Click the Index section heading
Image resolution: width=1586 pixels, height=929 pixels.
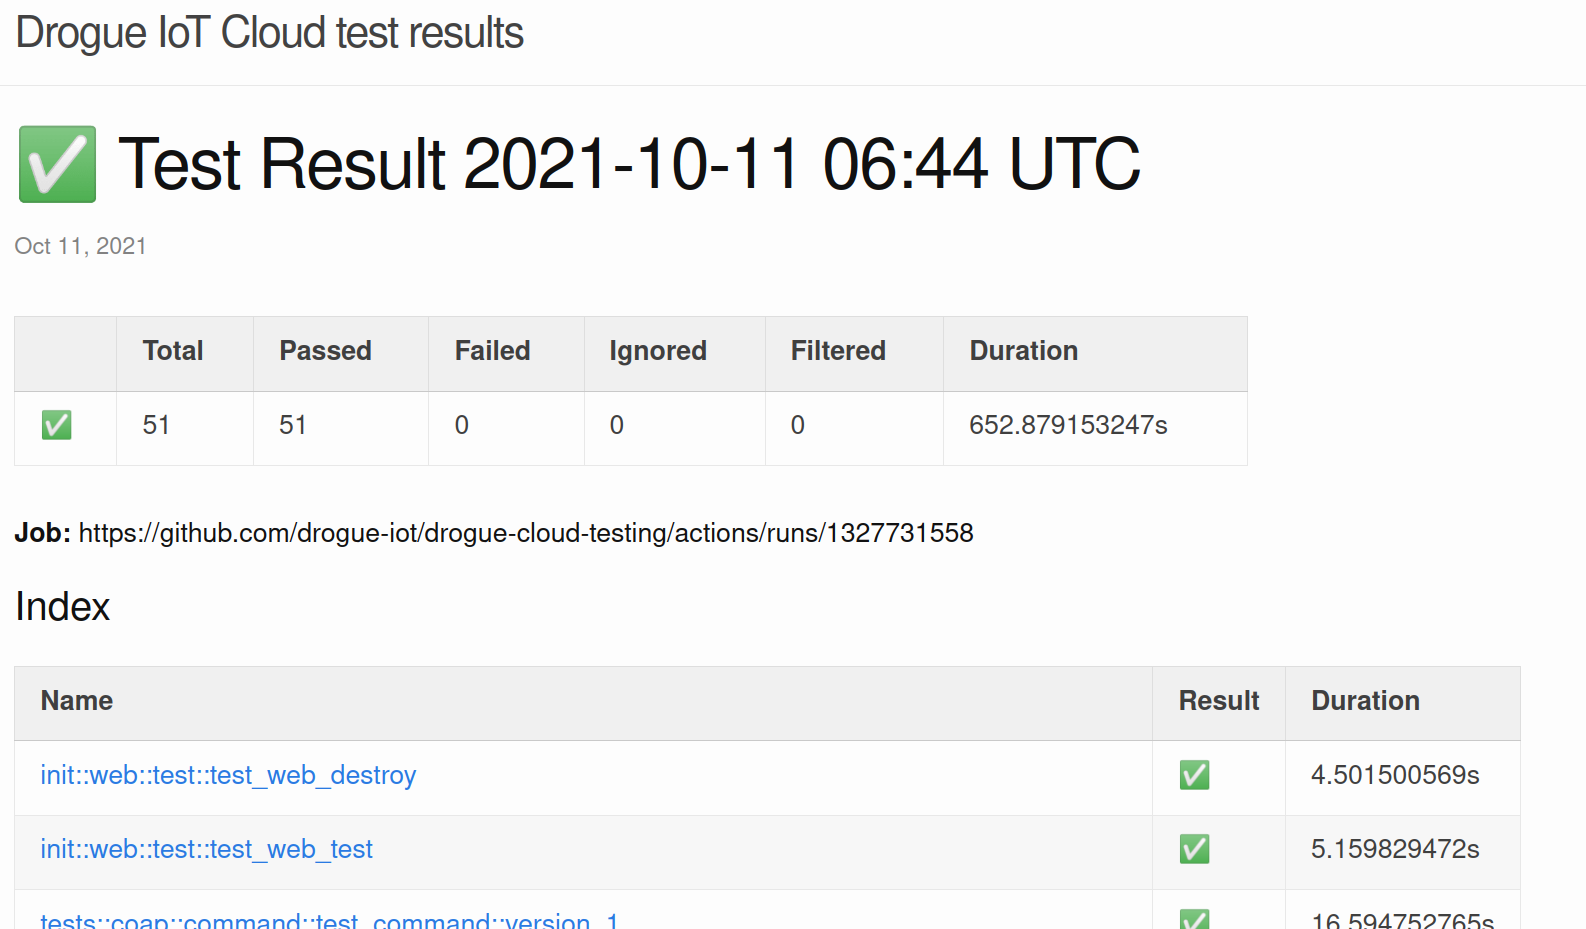[62, 606]
